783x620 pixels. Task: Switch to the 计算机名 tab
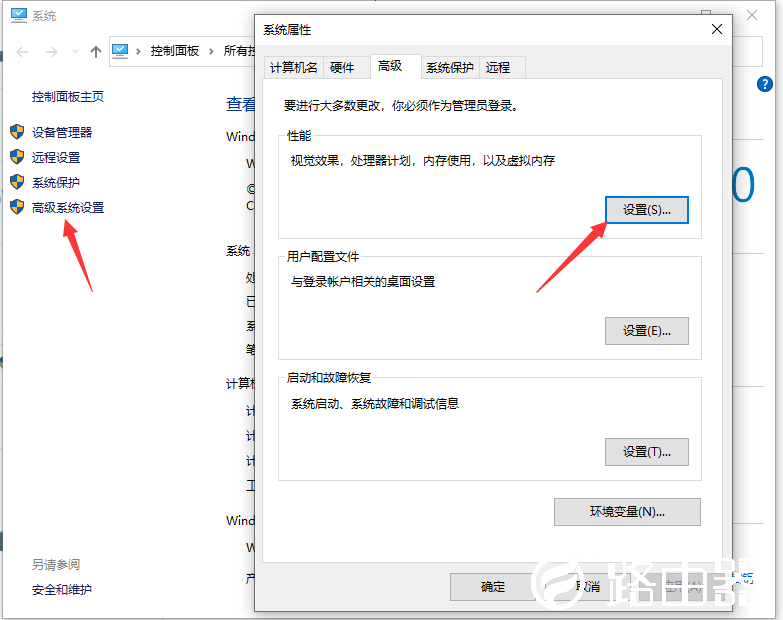(294, 67)
